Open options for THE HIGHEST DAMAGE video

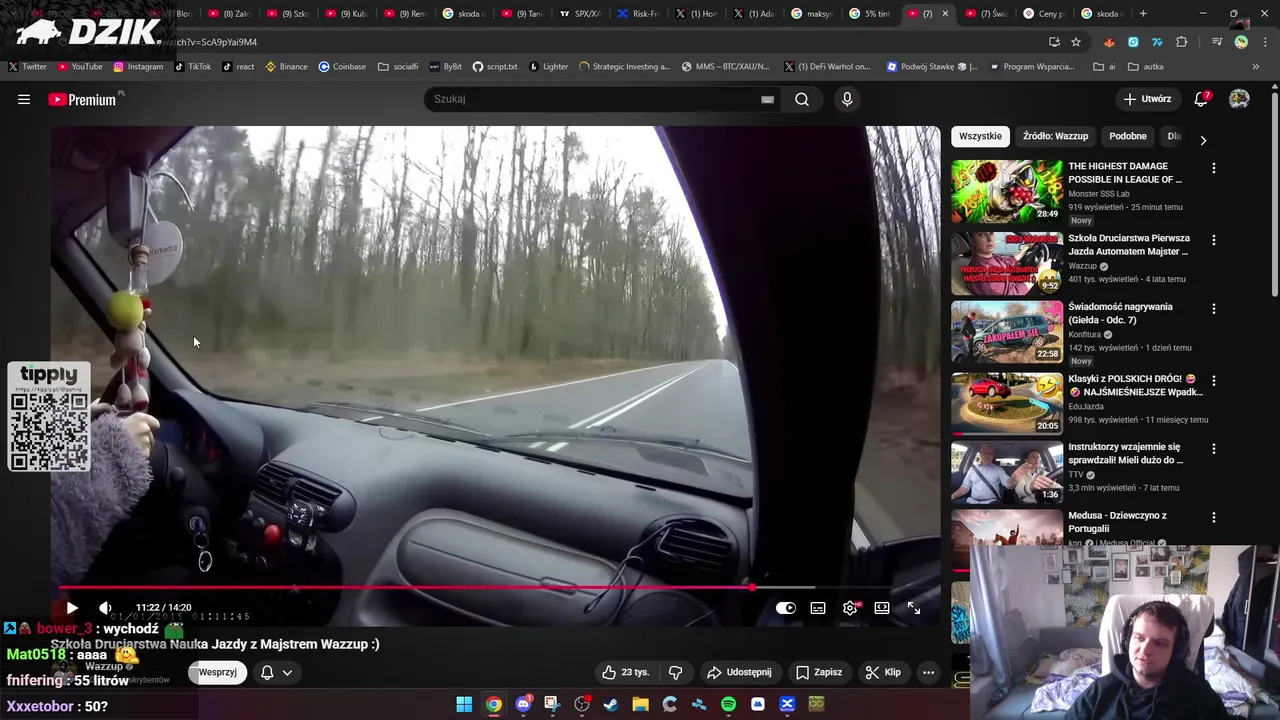(1214, 169)
